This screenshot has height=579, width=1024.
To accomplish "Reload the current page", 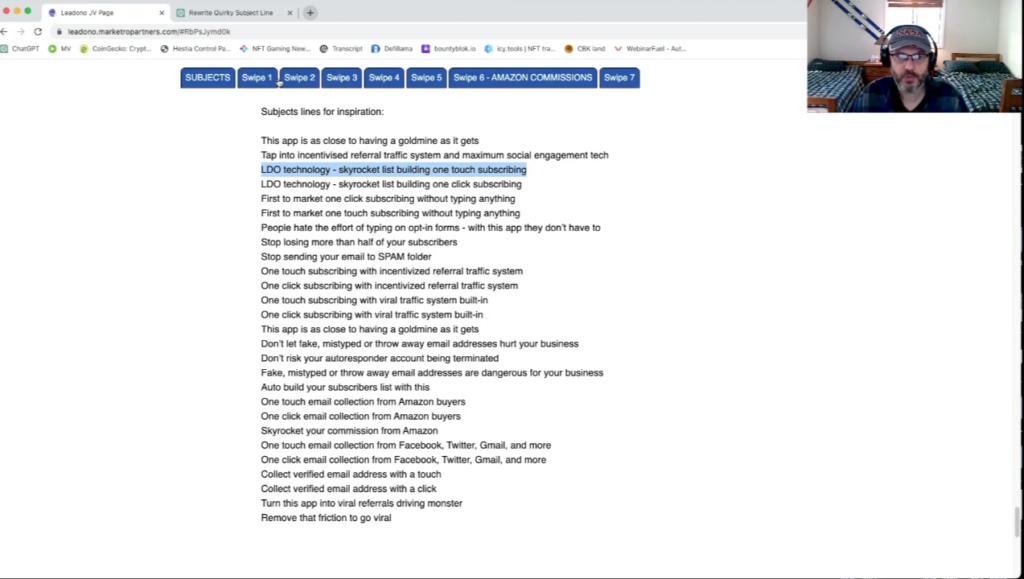I will coord(38,31).
